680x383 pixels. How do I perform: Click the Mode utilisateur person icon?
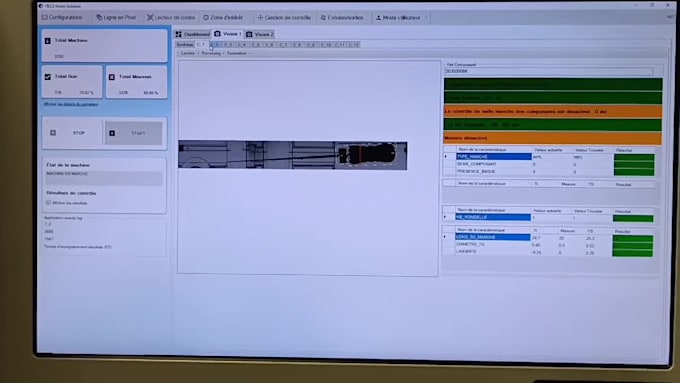378,18
